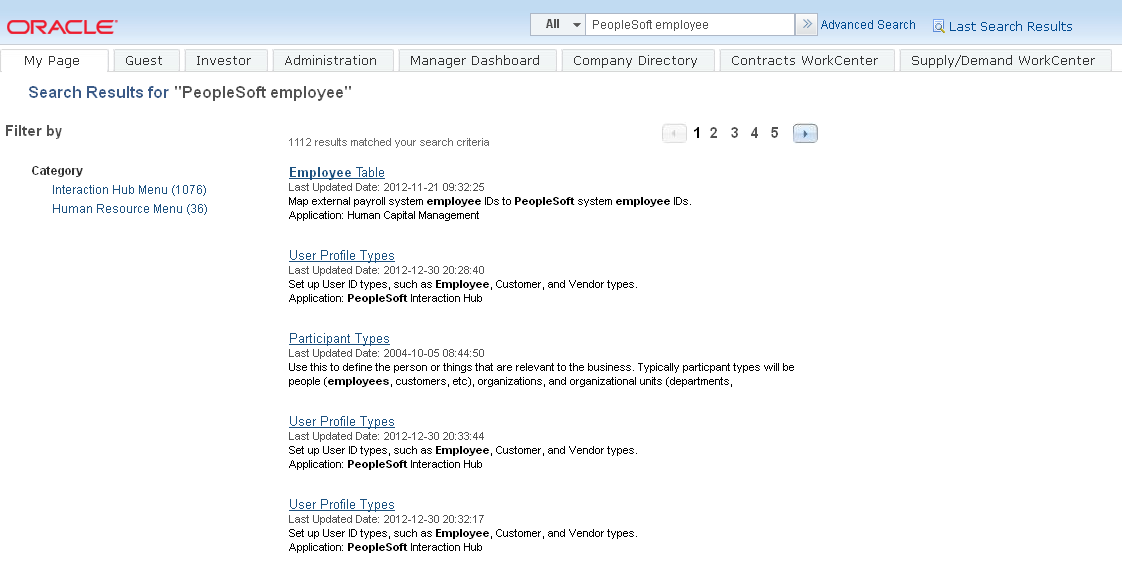1122x563 pixels.
Task: Open Advanced Search
Action: tap(868, 25)
